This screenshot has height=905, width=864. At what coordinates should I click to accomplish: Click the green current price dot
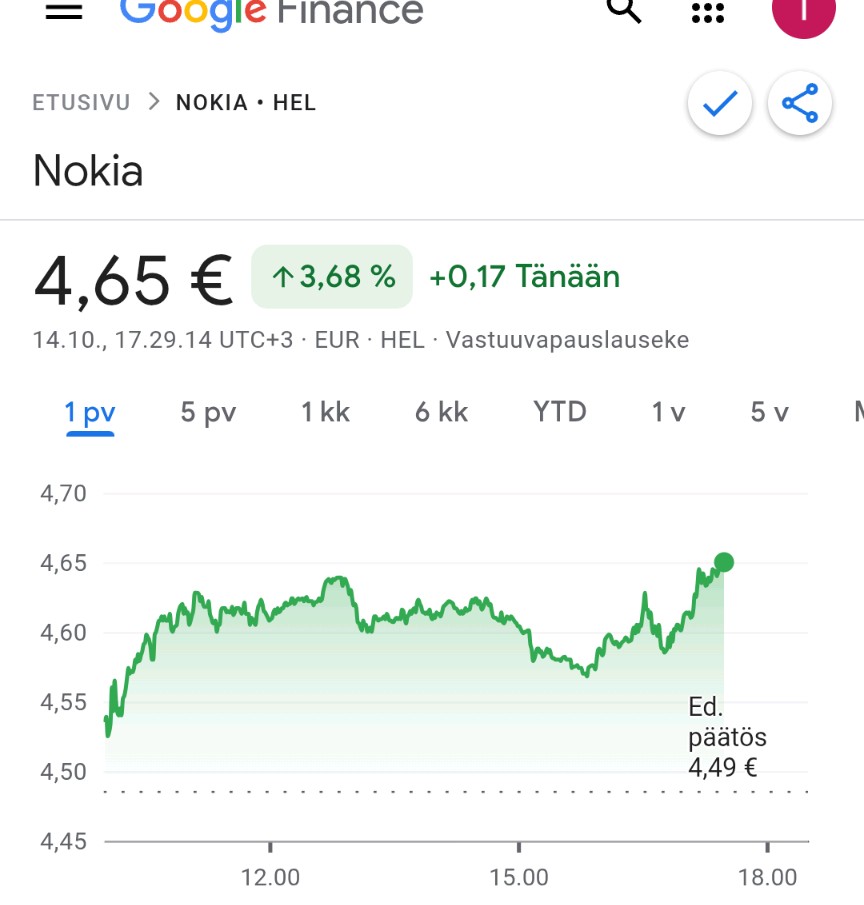724,562
